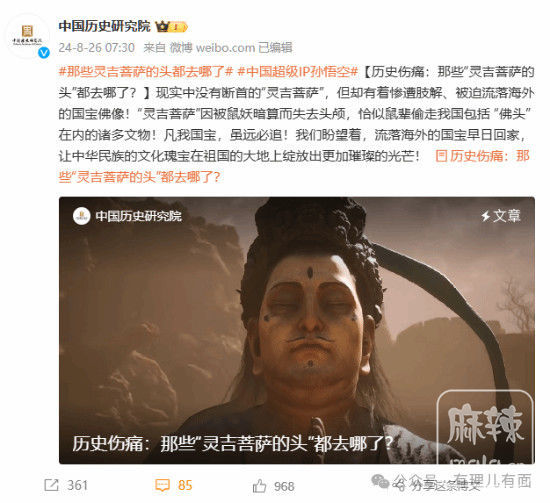Click the blue verified badge on avatar

44,53
